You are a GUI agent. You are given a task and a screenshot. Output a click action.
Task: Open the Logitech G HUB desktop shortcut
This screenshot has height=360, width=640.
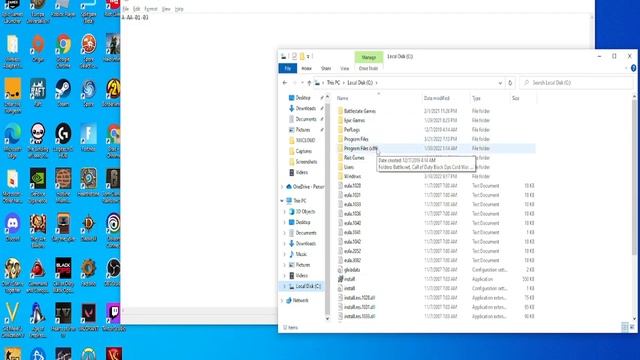63,140
